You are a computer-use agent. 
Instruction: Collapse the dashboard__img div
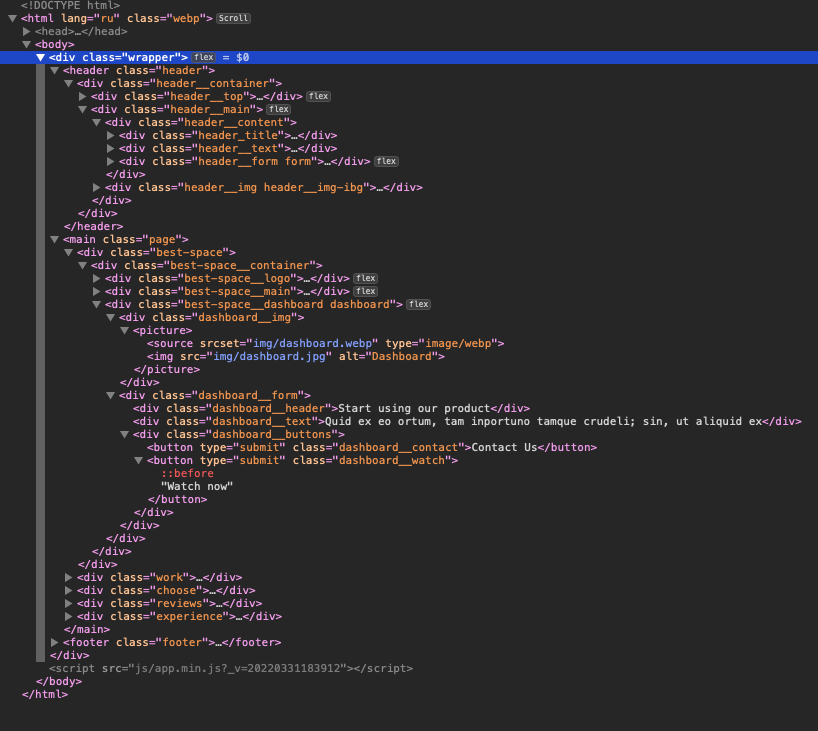pyautogui.click(x=111, y=318)
